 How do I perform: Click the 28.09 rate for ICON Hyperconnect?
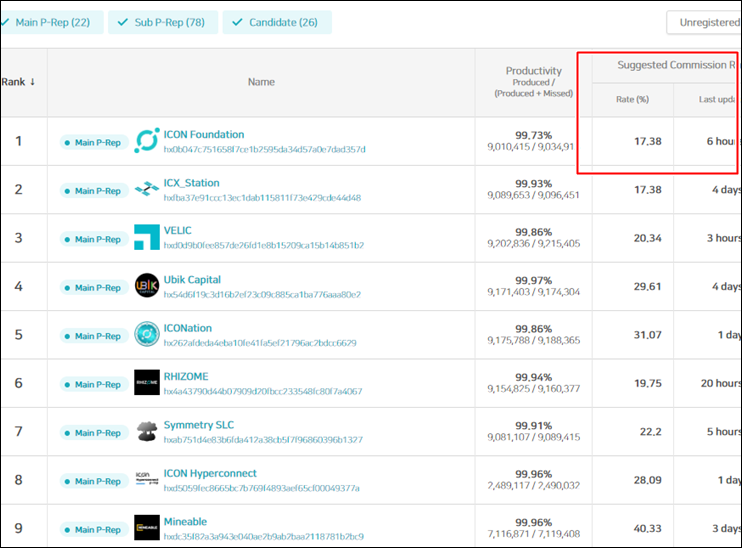(x=648, y=480)
